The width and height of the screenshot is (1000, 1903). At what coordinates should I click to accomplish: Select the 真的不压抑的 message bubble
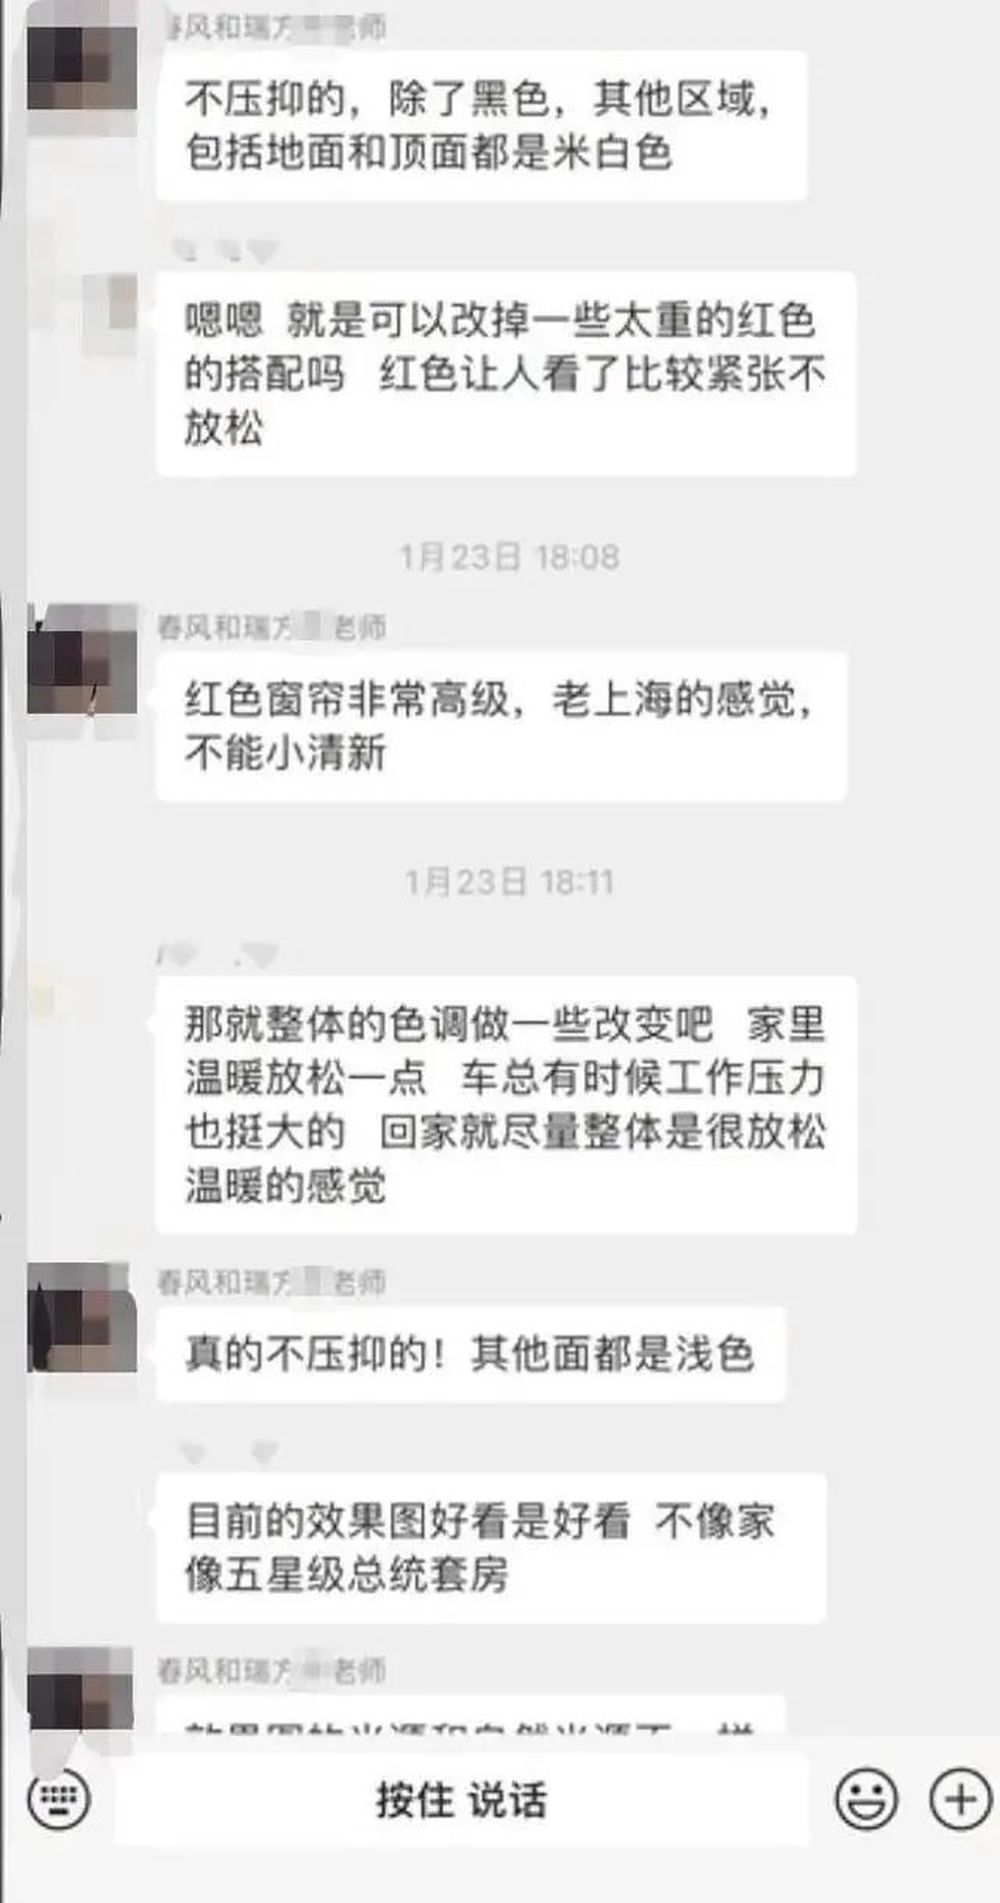[471, 1354]
